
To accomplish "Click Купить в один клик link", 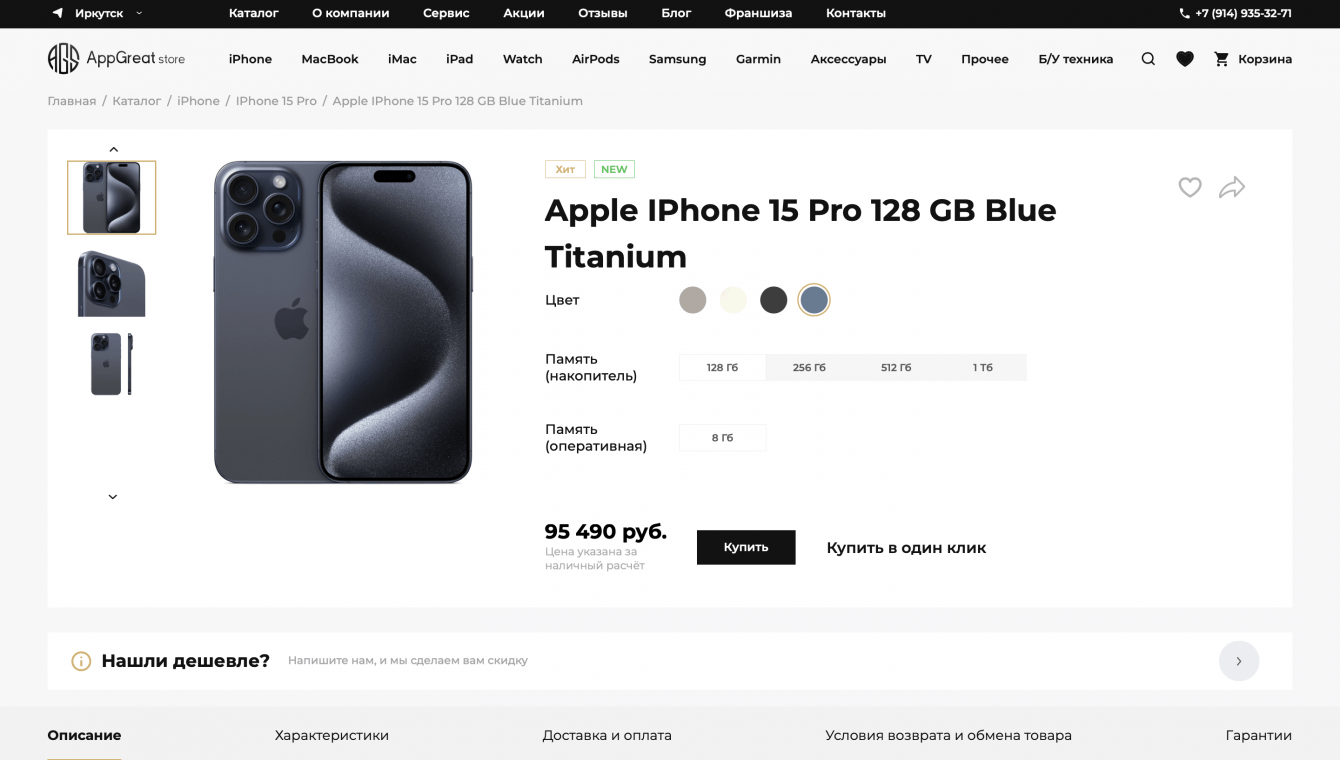I will point(906,548).
